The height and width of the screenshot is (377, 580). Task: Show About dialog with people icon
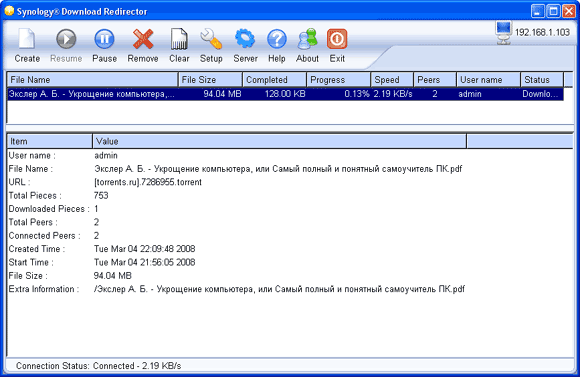pyautogui.click(x=307, y=39)
